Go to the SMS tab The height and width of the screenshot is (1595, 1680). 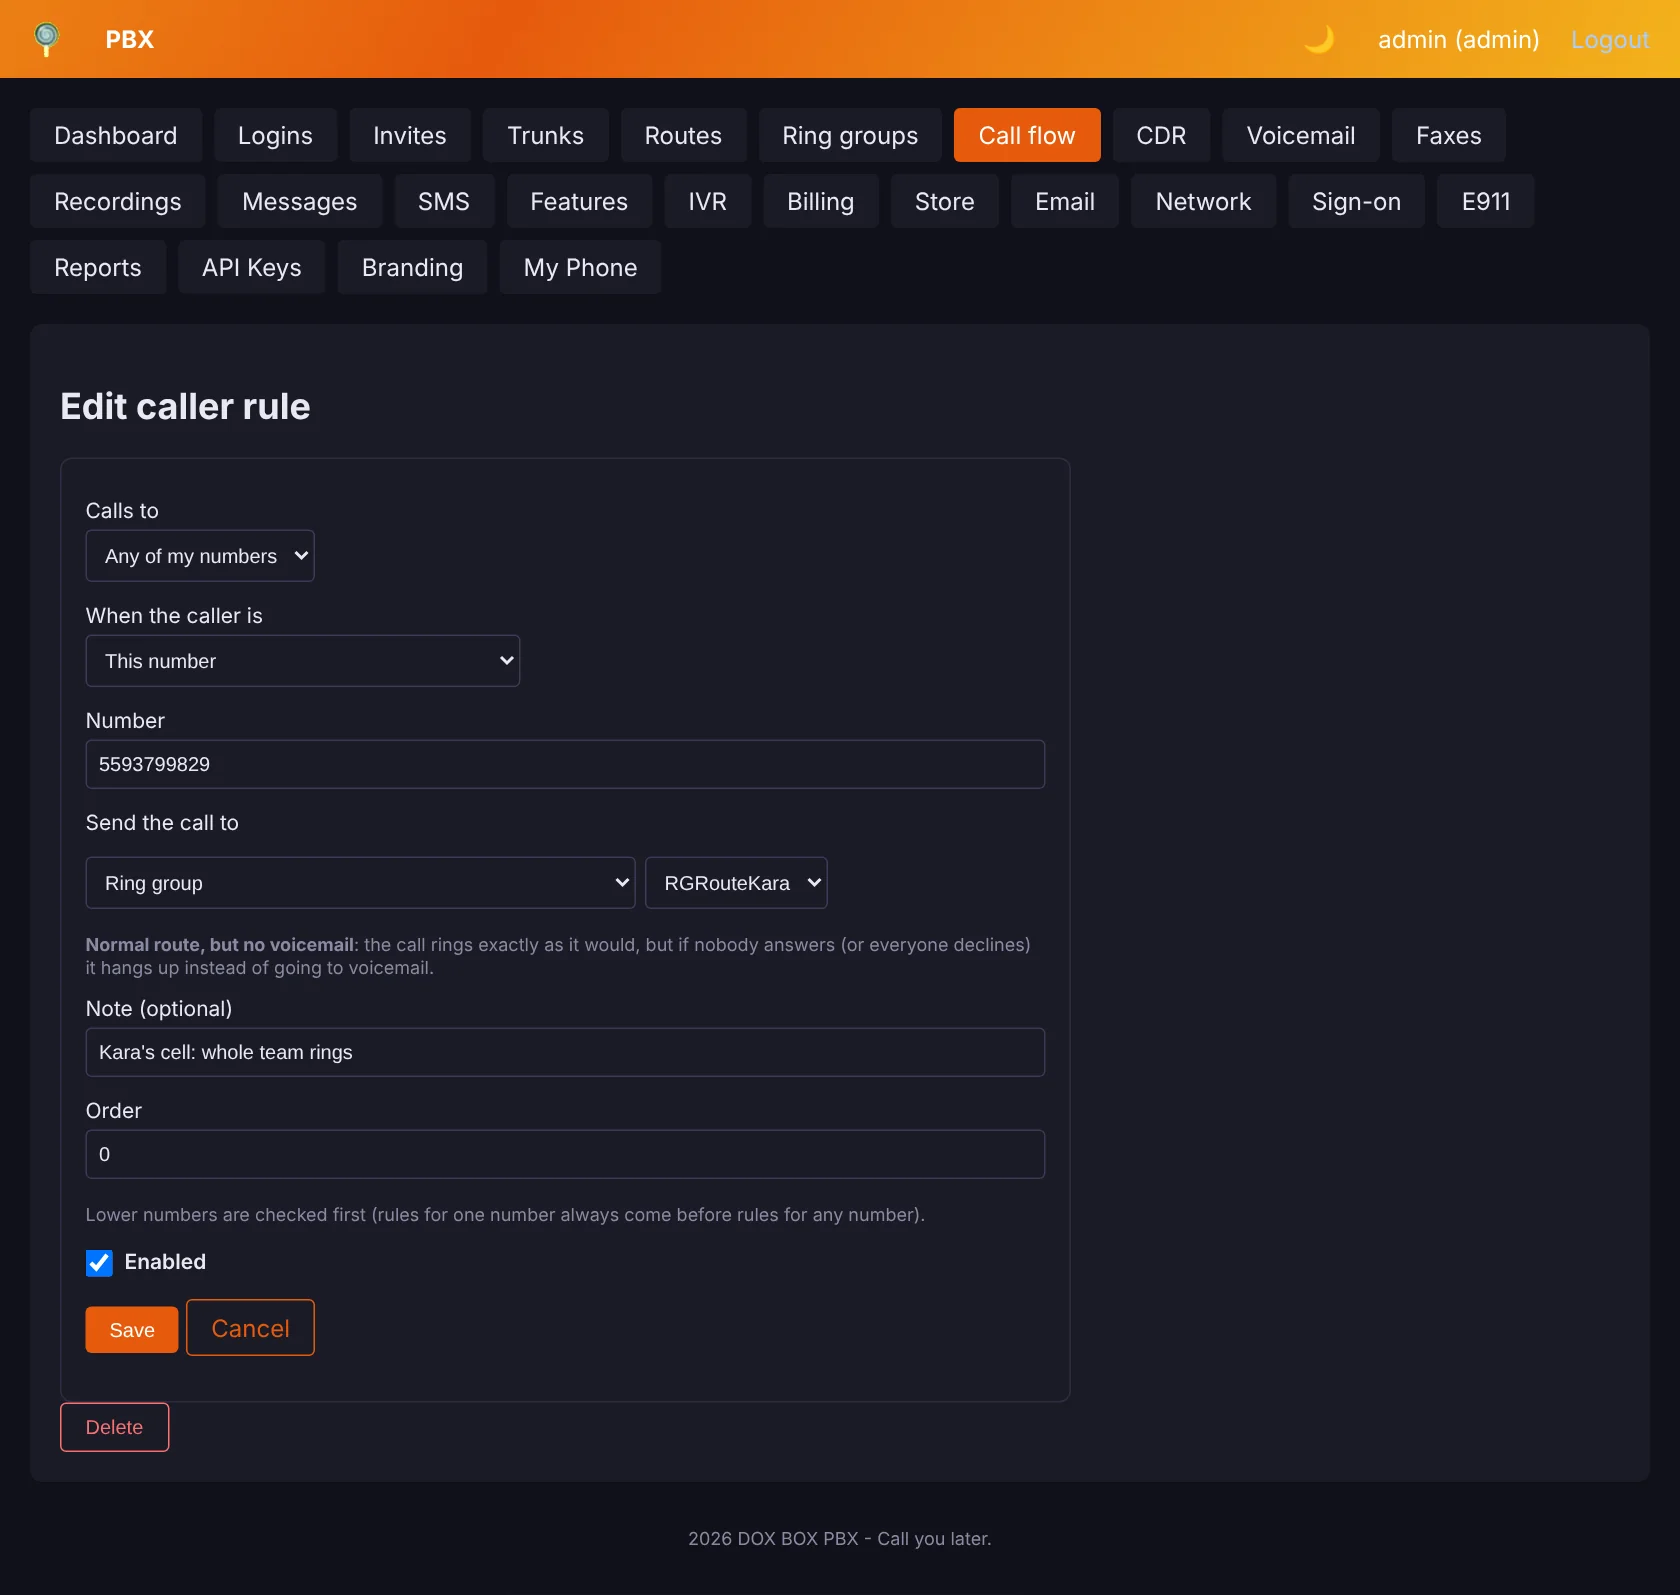pyautogui.click(x=444, y=201)
